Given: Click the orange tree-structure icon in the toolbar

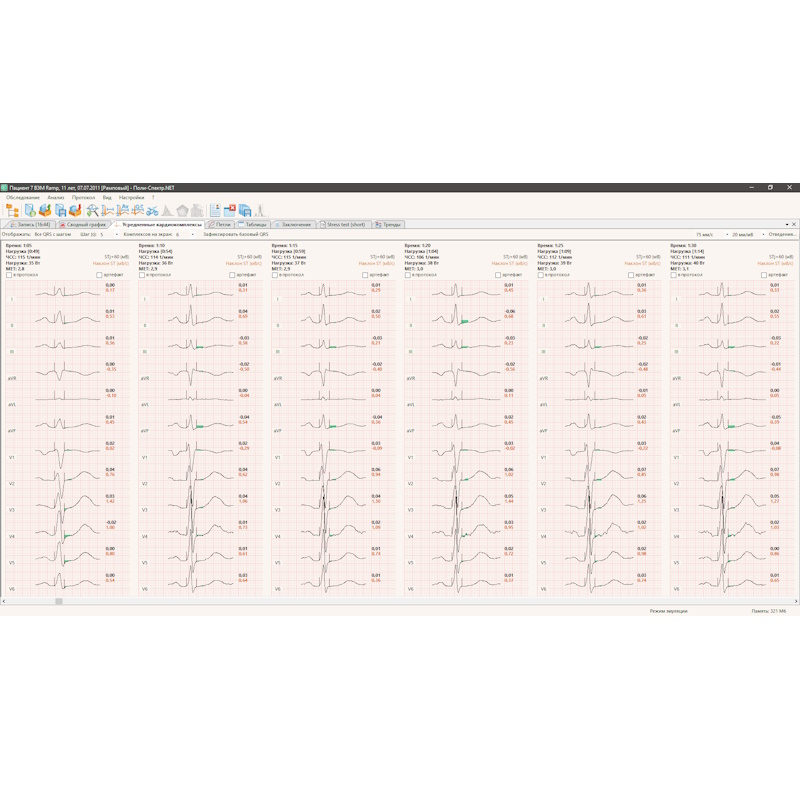Looking at the screenshot, I should [12, 210].
